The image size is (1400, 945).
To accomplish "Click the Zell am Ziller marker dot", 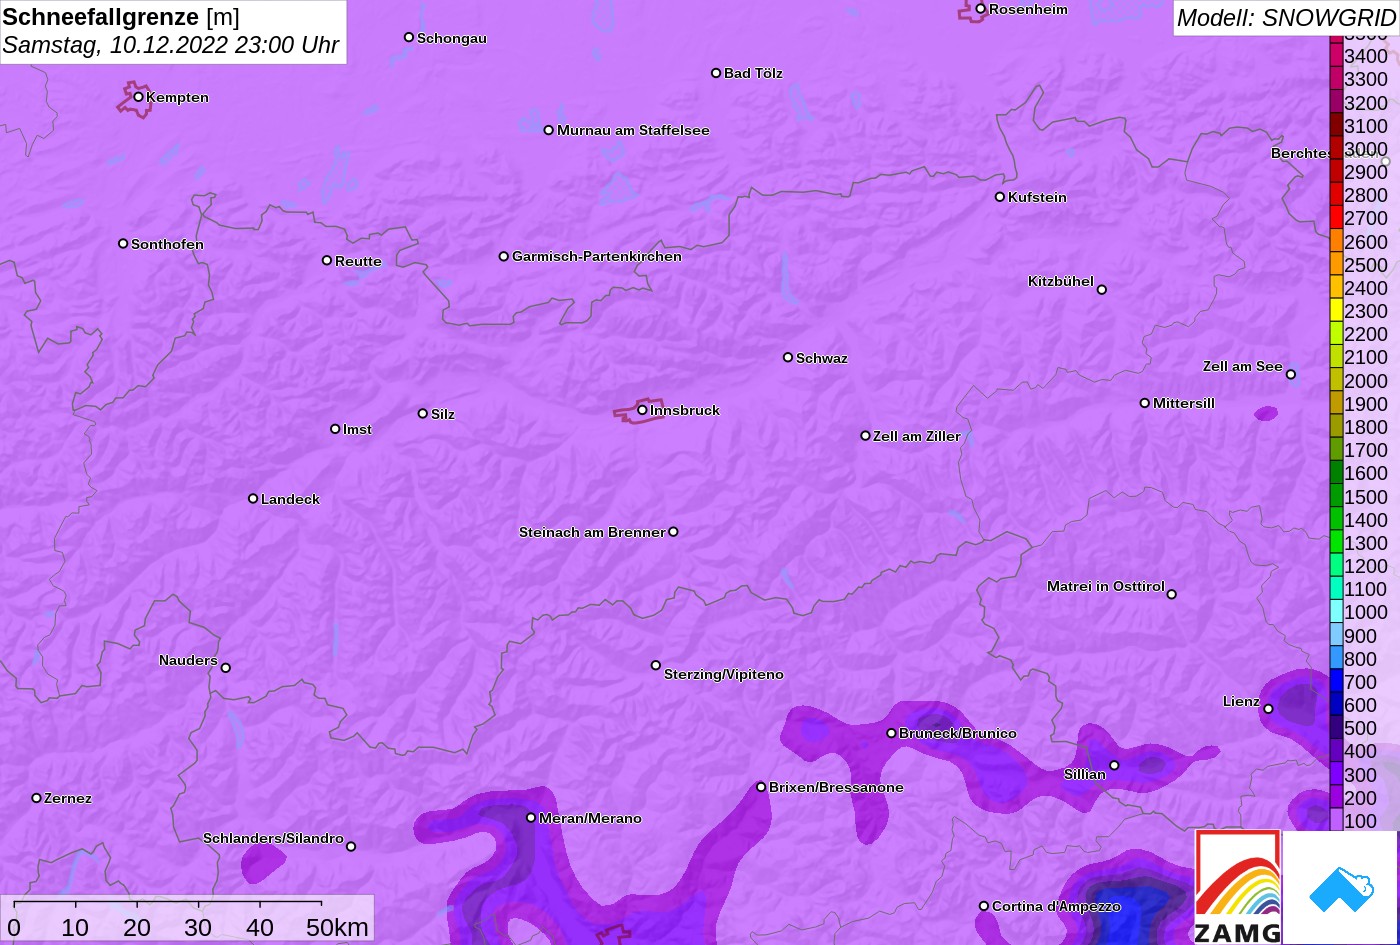I will [x=865, y=436].
